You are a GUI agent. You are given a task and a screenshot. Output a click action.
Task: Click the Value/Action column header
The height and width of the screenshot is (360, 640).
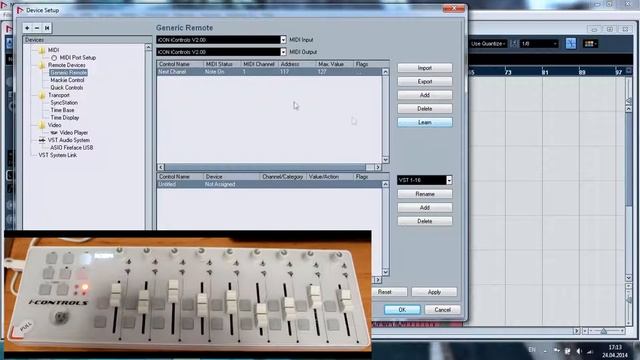(324, 177)
